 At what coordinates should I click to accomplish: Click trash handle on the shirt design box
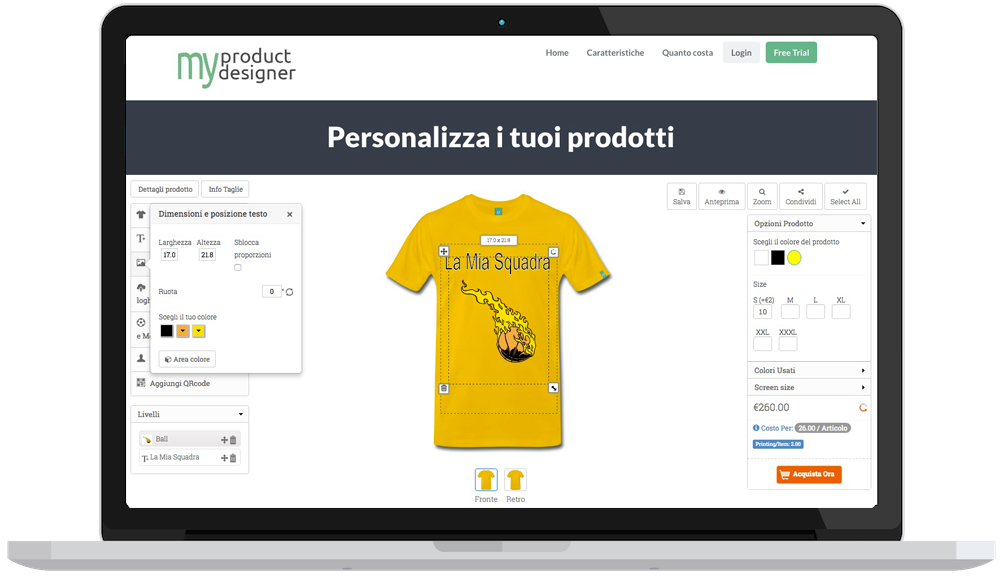tap(444, 389)
